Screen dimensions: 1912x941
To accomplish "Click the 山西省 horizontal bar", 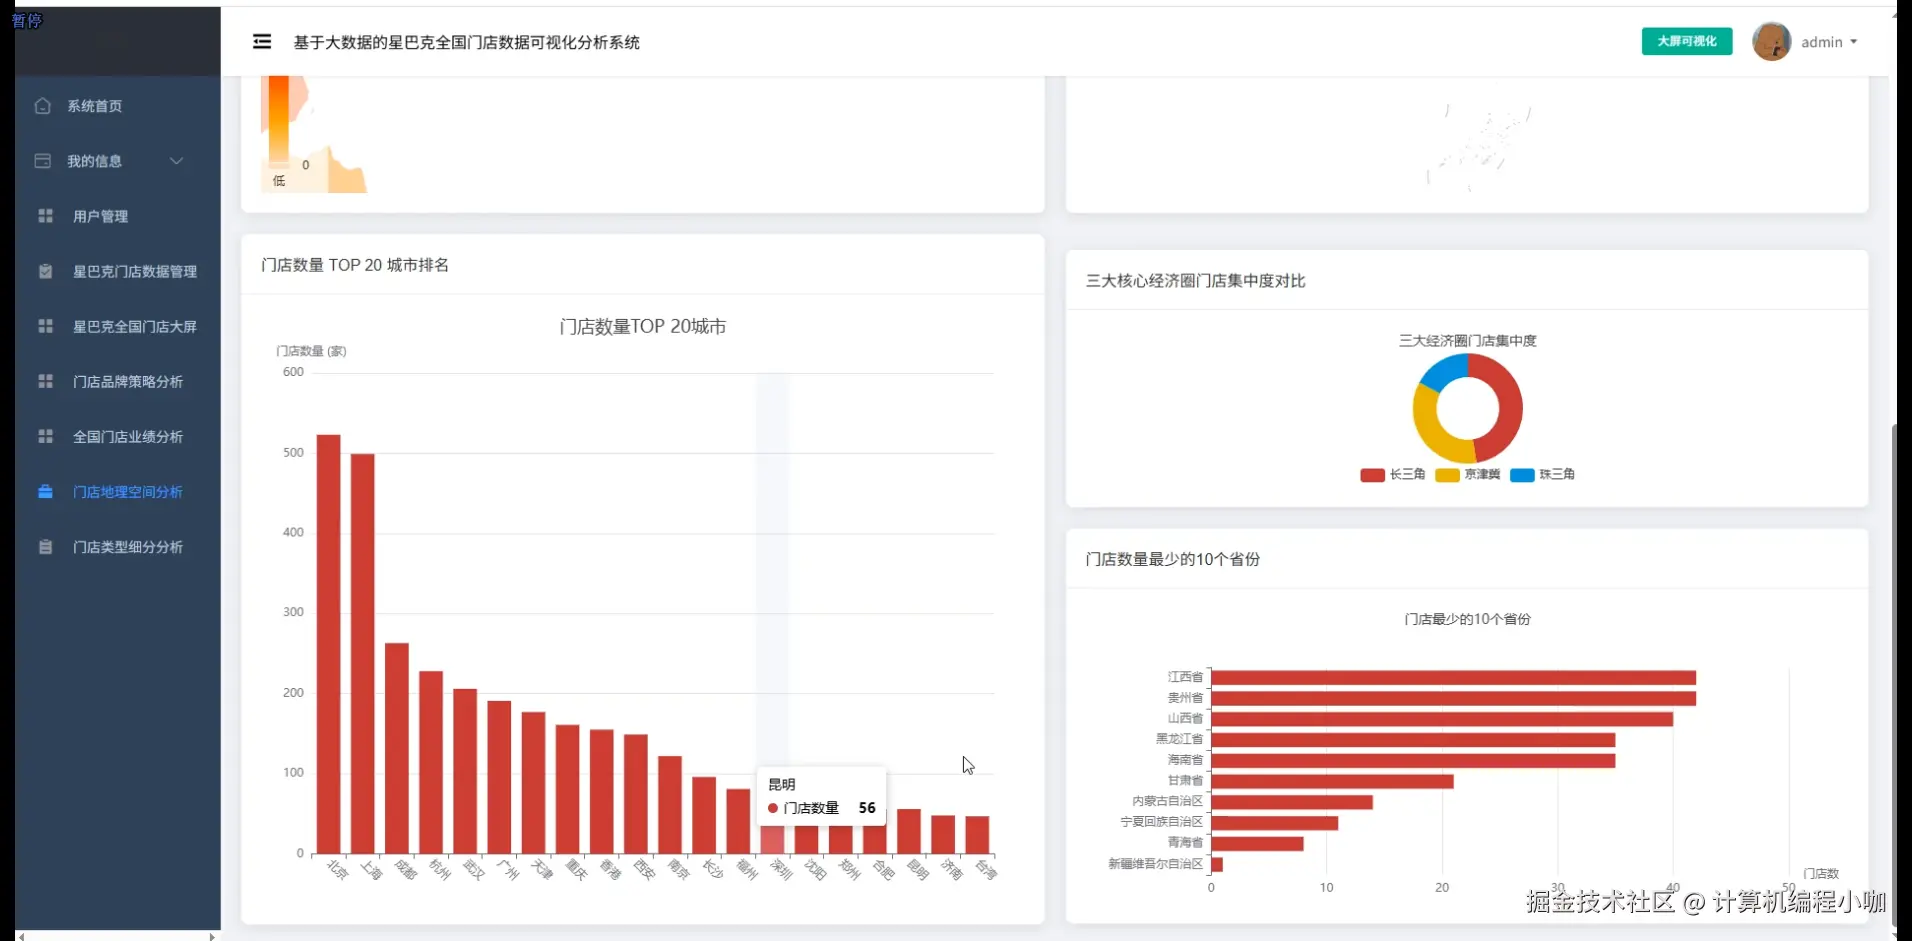I will pyautogui.click(x=1442, y=719).
